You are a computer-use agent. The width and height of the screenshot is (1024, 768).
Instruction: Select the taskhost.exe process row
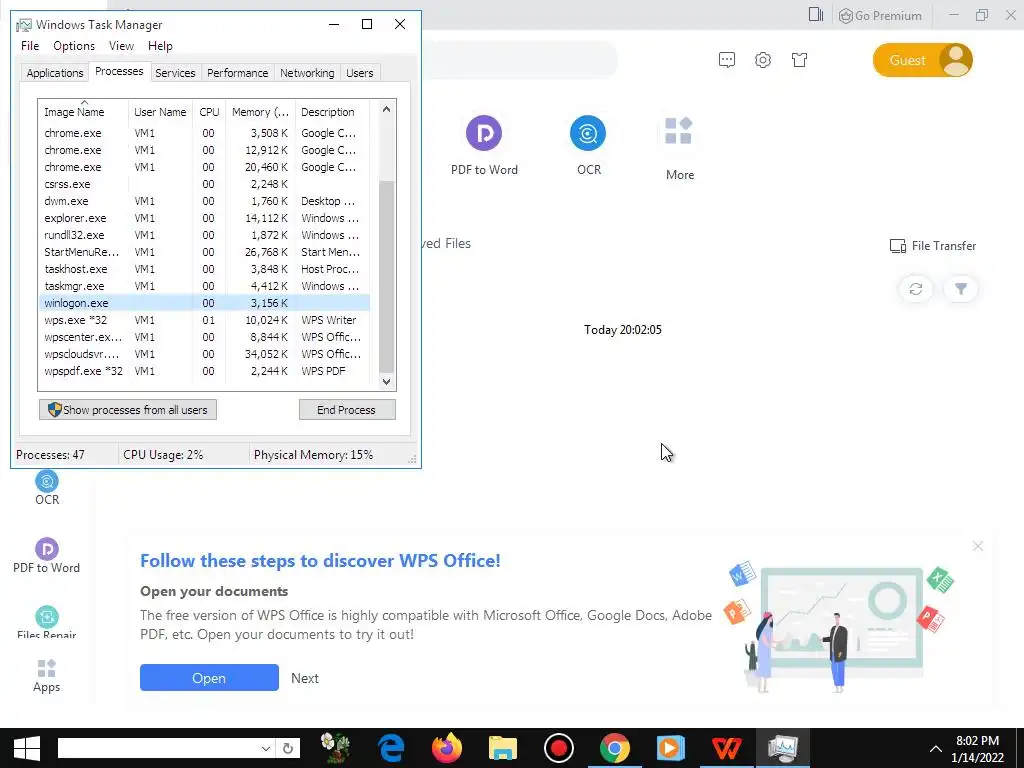click(204, 269)
